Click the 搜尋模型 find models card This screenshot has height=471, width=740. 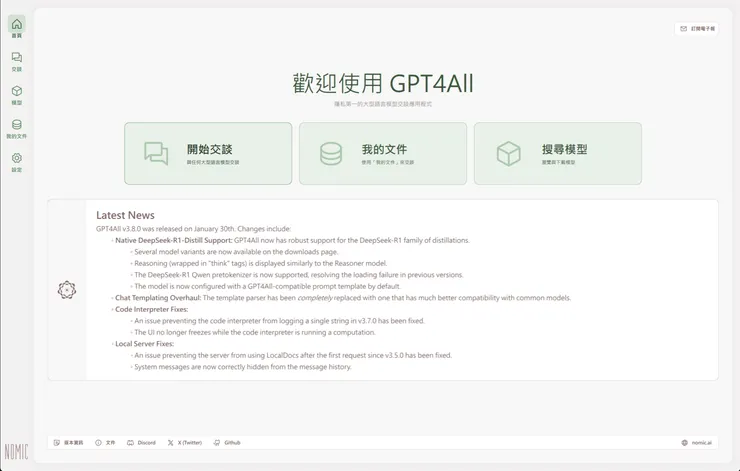pyautogui.click(x=558, y=153)
